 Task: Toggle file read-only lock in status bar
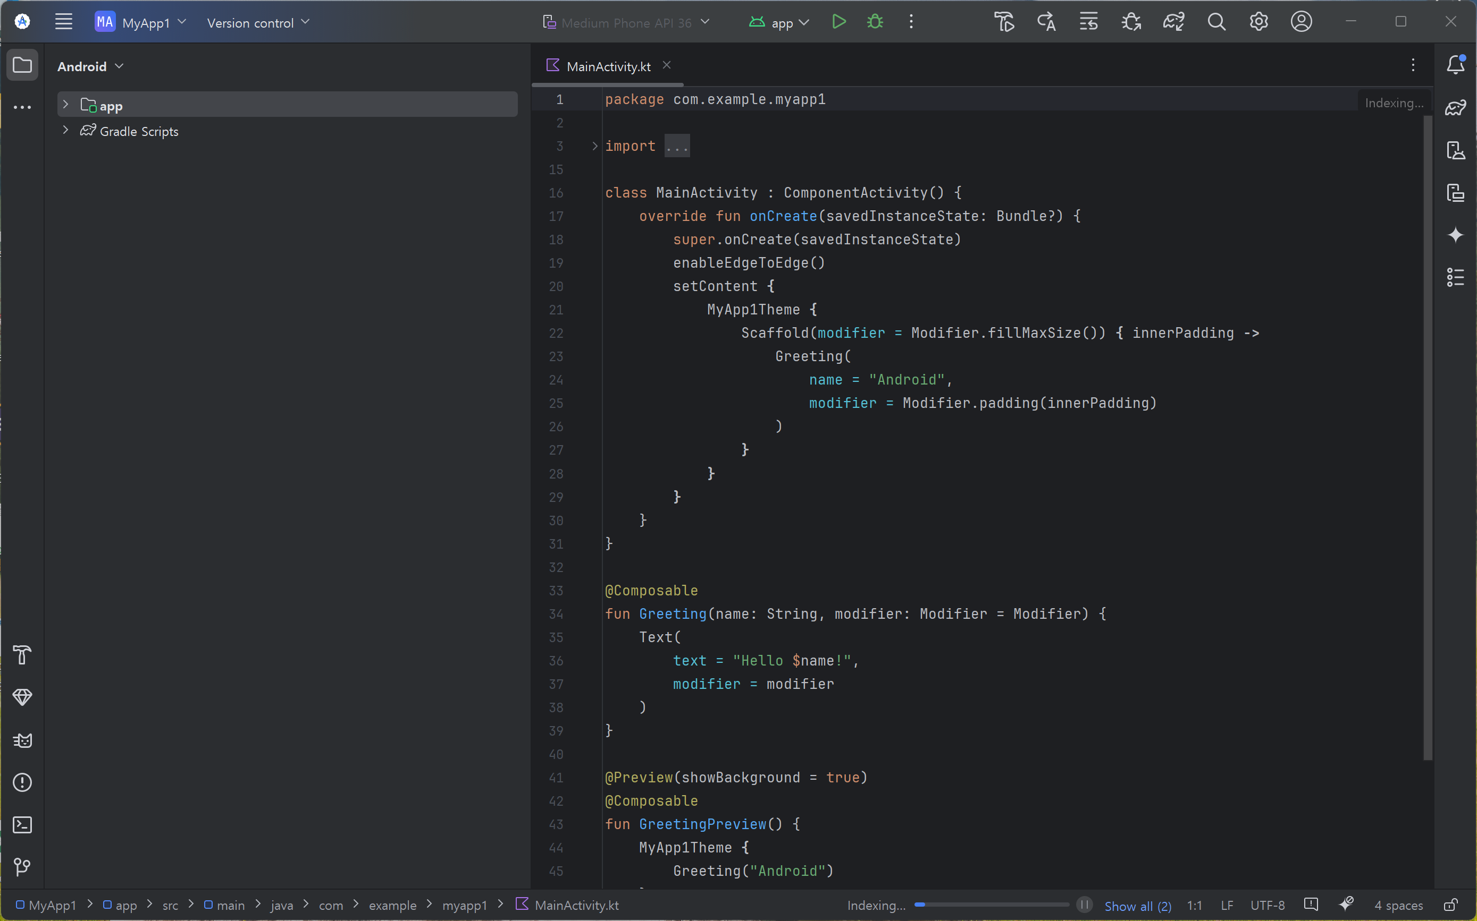tap(1450, 905)
